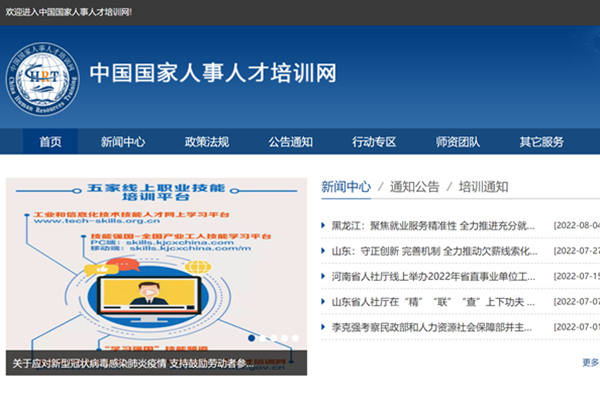Switch to the 培训通知 tab

[483, 187]
